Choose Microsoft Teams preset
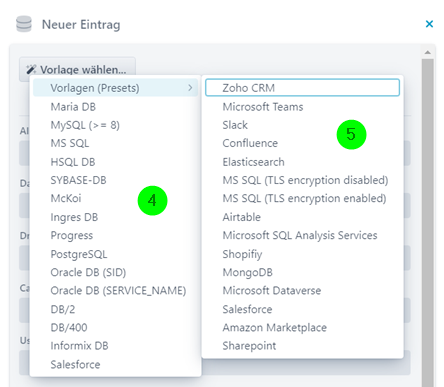Viewport: 444px width, 387px height. (x=302, y=107)
